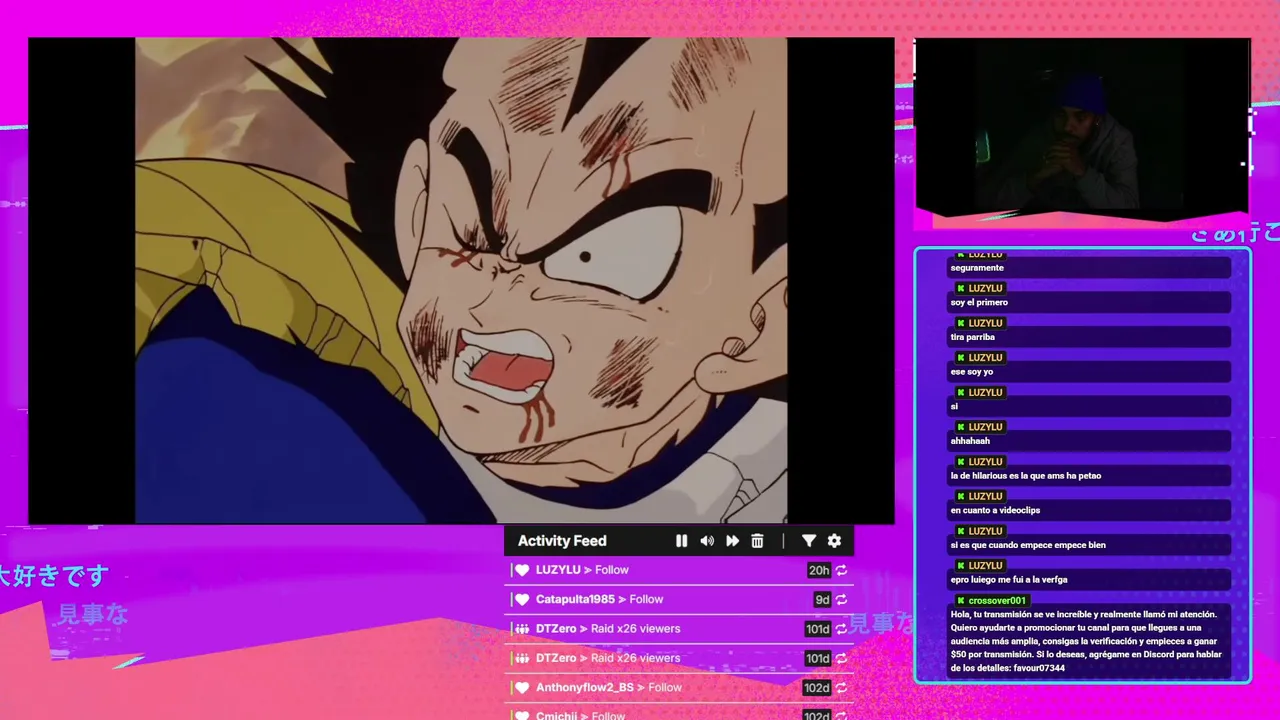Click raid icon on second DTZero row
This screenshot has height=720, width=1280.
coord(522,658)
